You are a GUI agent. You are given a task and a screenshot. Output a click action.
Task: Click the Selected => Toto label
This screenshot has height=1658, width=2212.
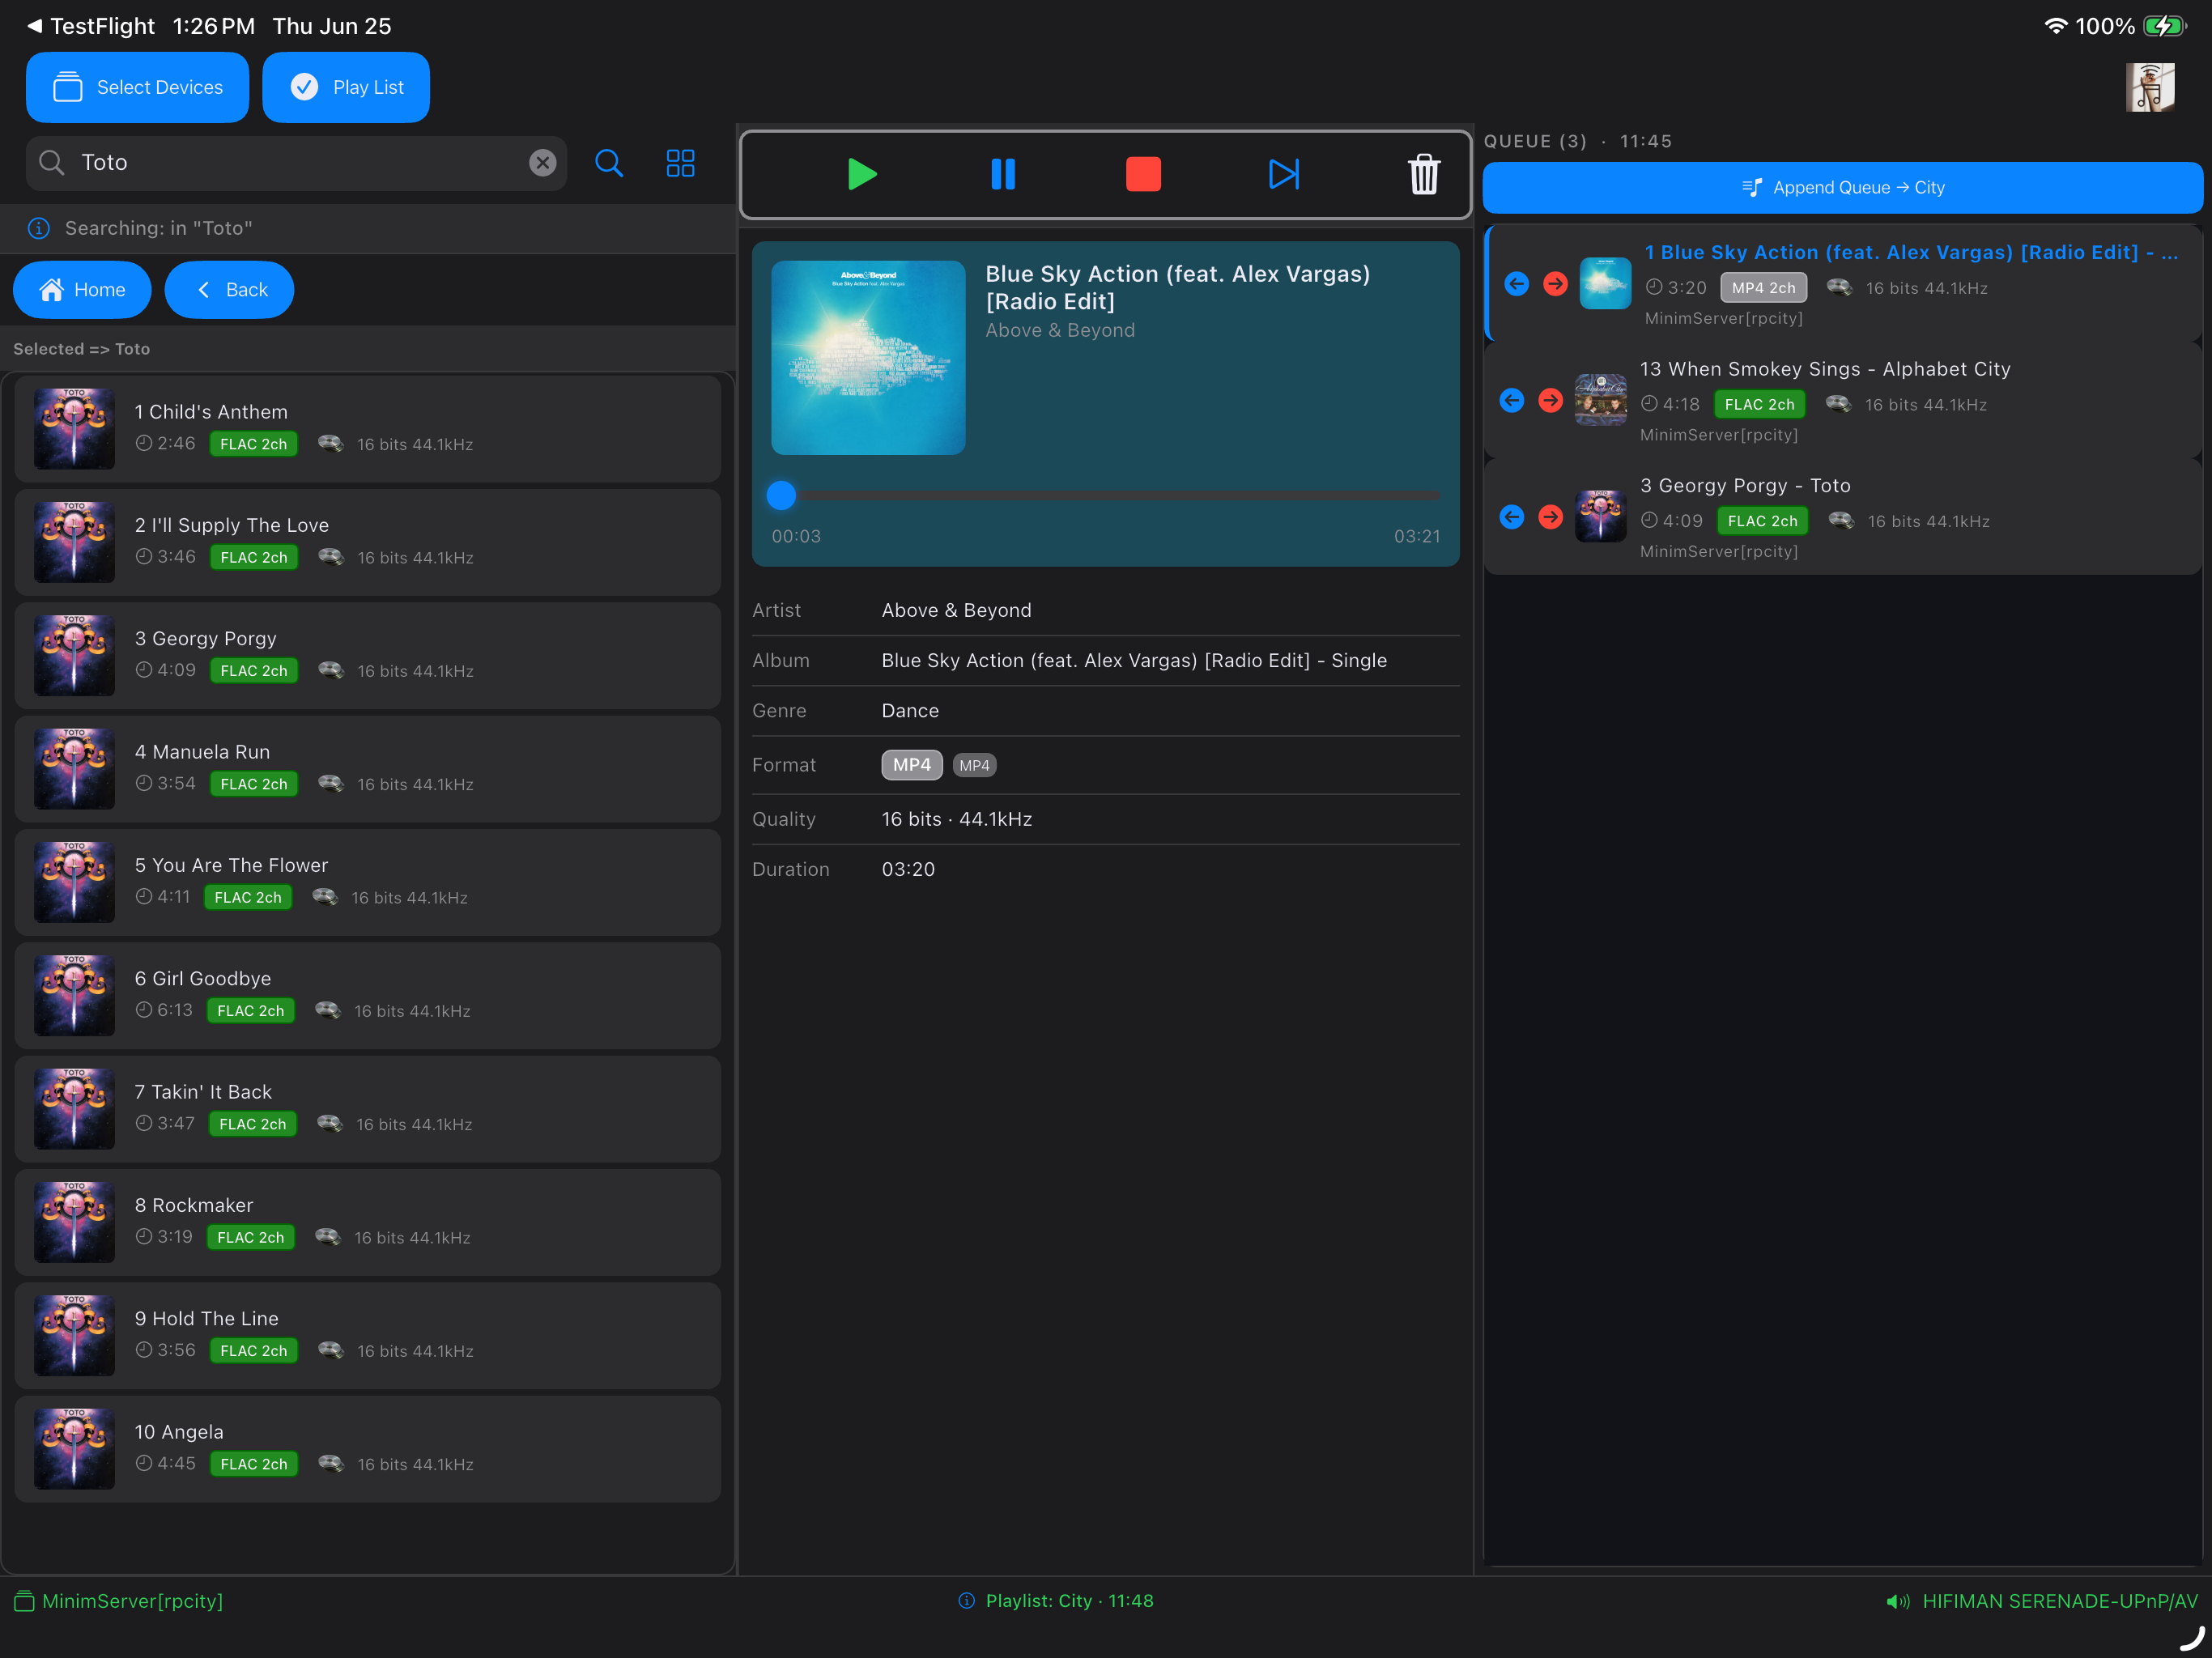[x=81, y=349]
